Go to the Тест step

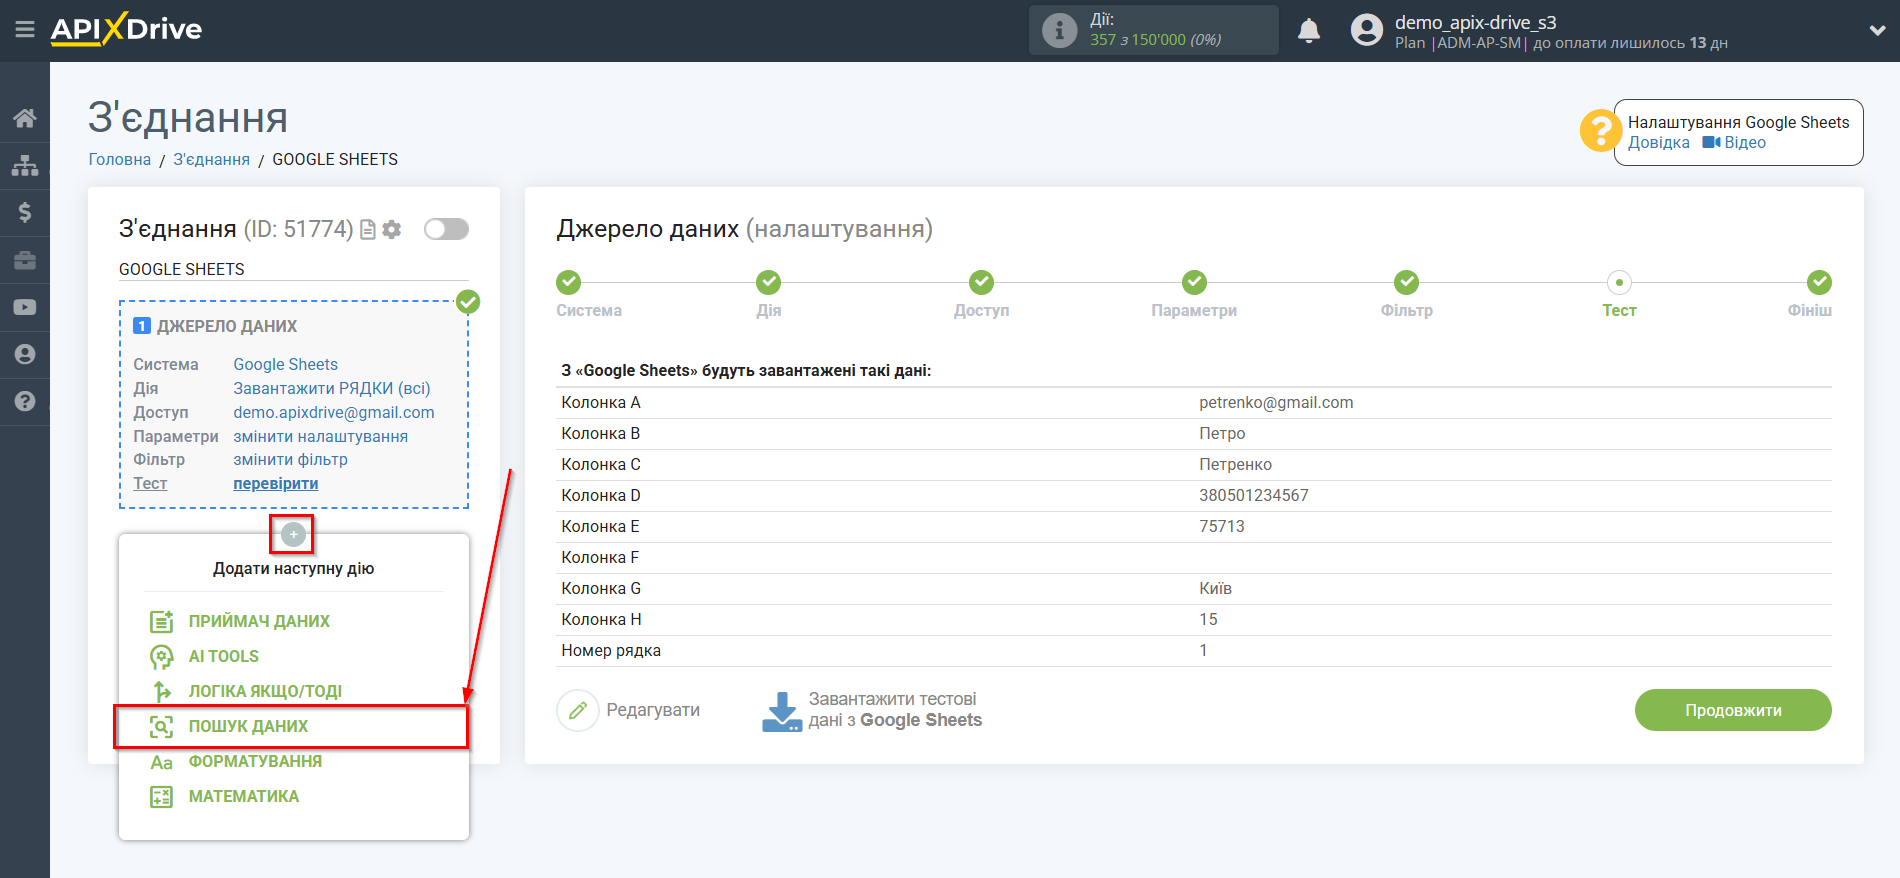point(1619,282)
